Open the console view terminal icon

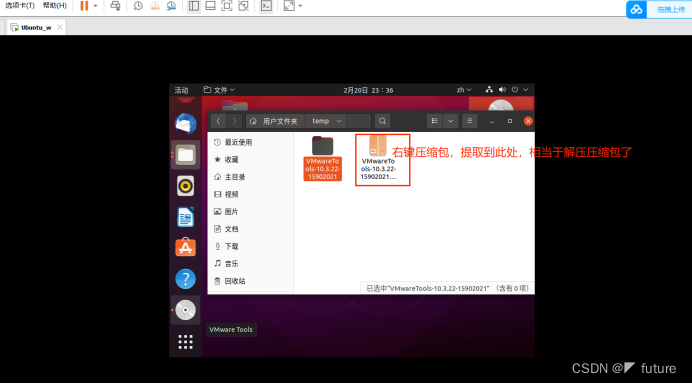pos(266,6)
